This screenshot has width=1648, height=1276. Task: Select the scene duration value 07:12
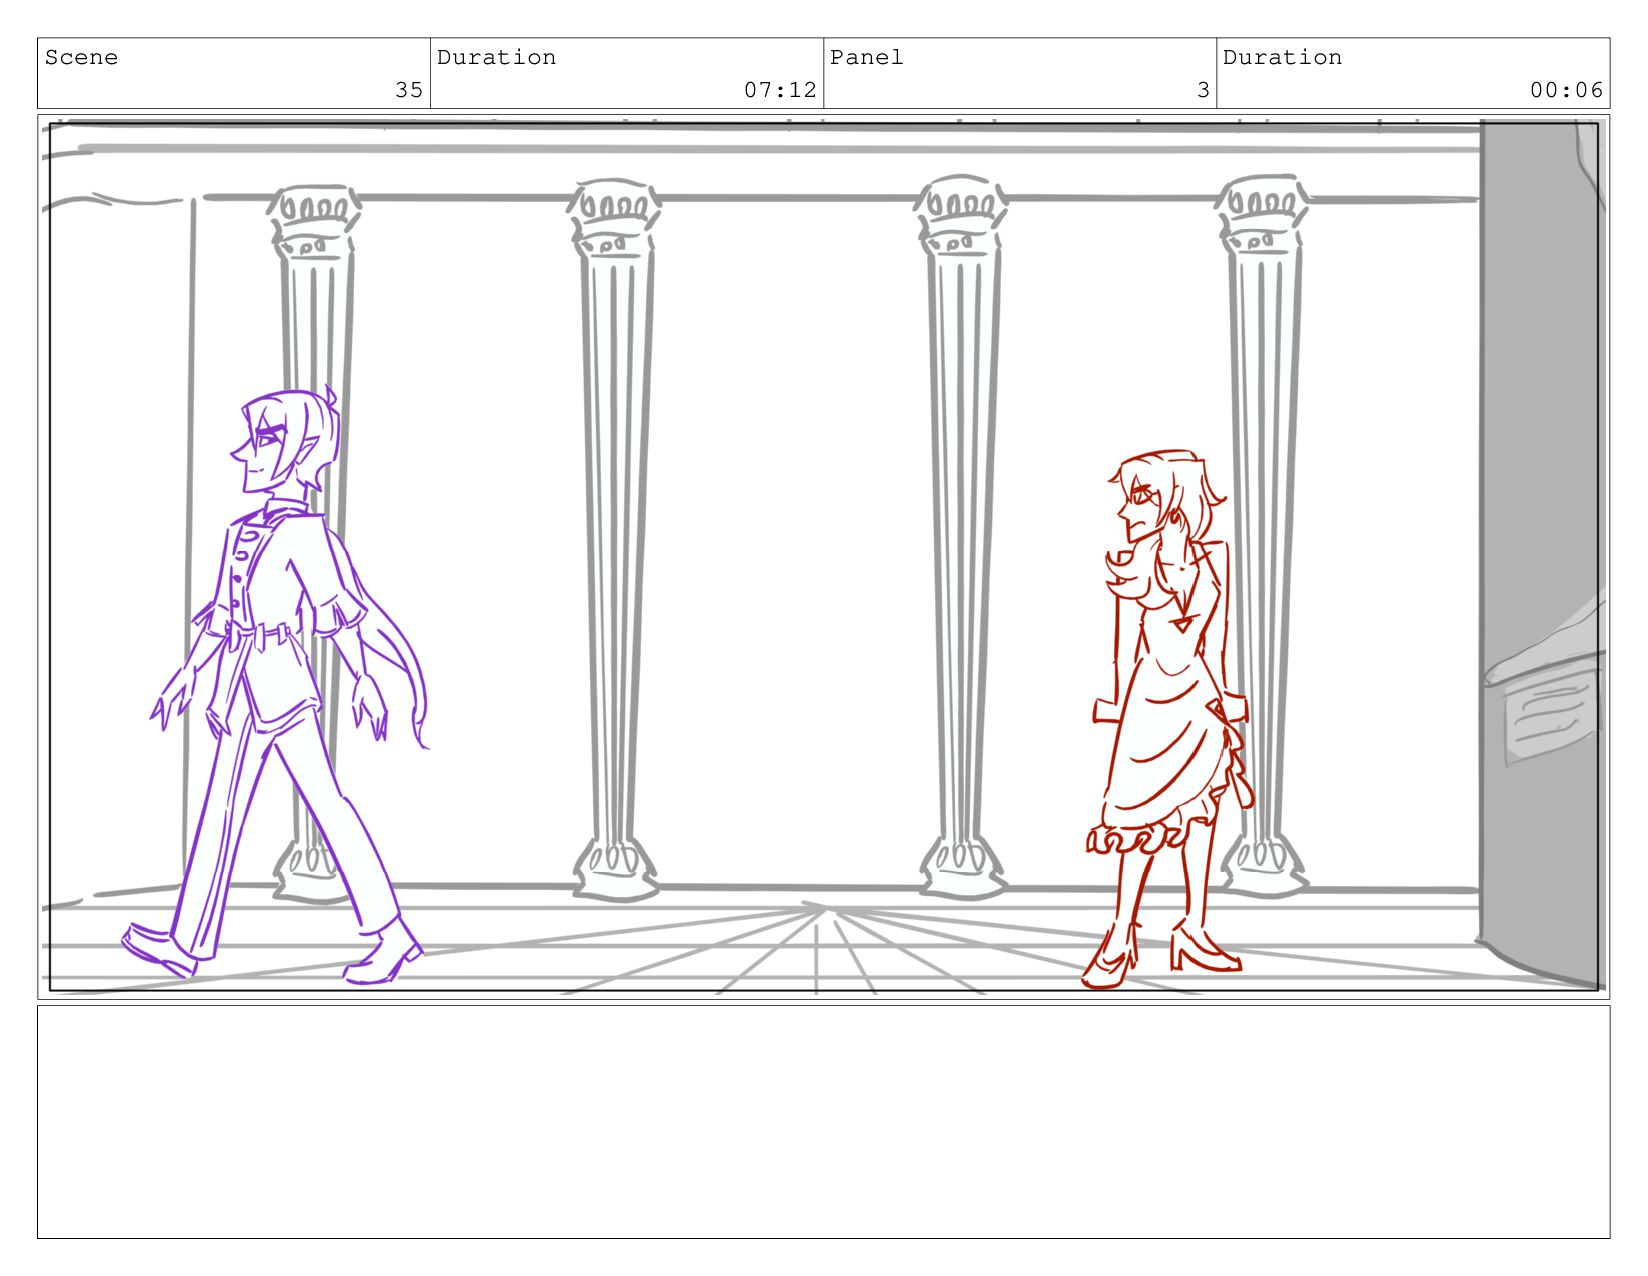780,90
